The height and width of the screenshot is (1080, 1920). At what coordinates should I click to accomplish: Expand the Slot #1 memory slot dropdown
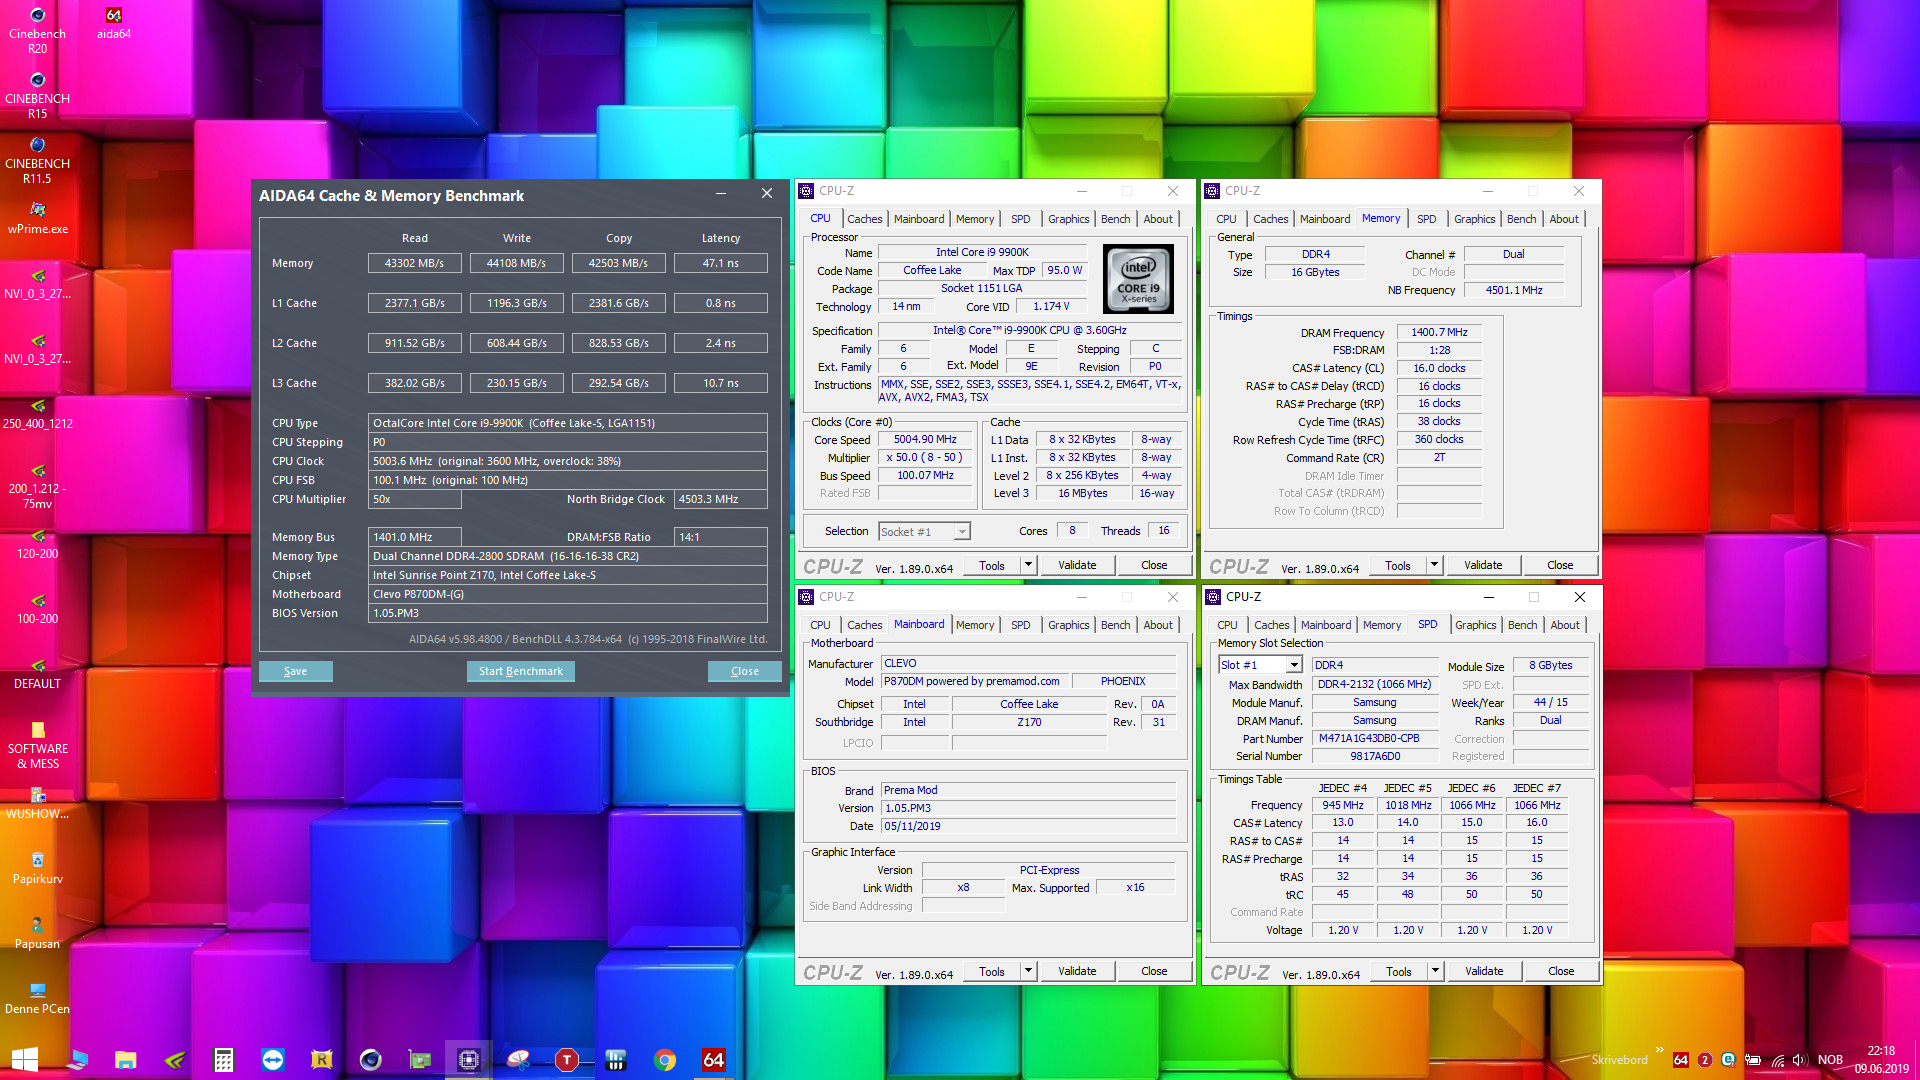pyautogui.click(x=1293, y=665)
